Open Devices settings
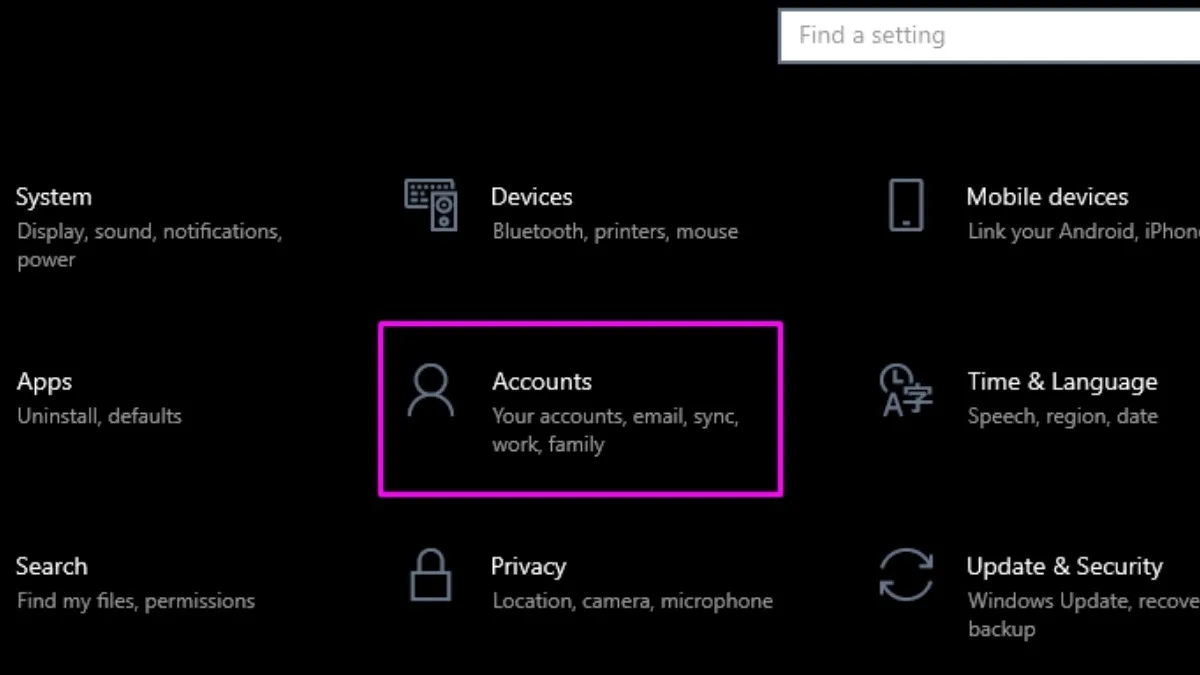Viewport: 1200px width, 675px height. pyautogui.click(x=531, y=196)
